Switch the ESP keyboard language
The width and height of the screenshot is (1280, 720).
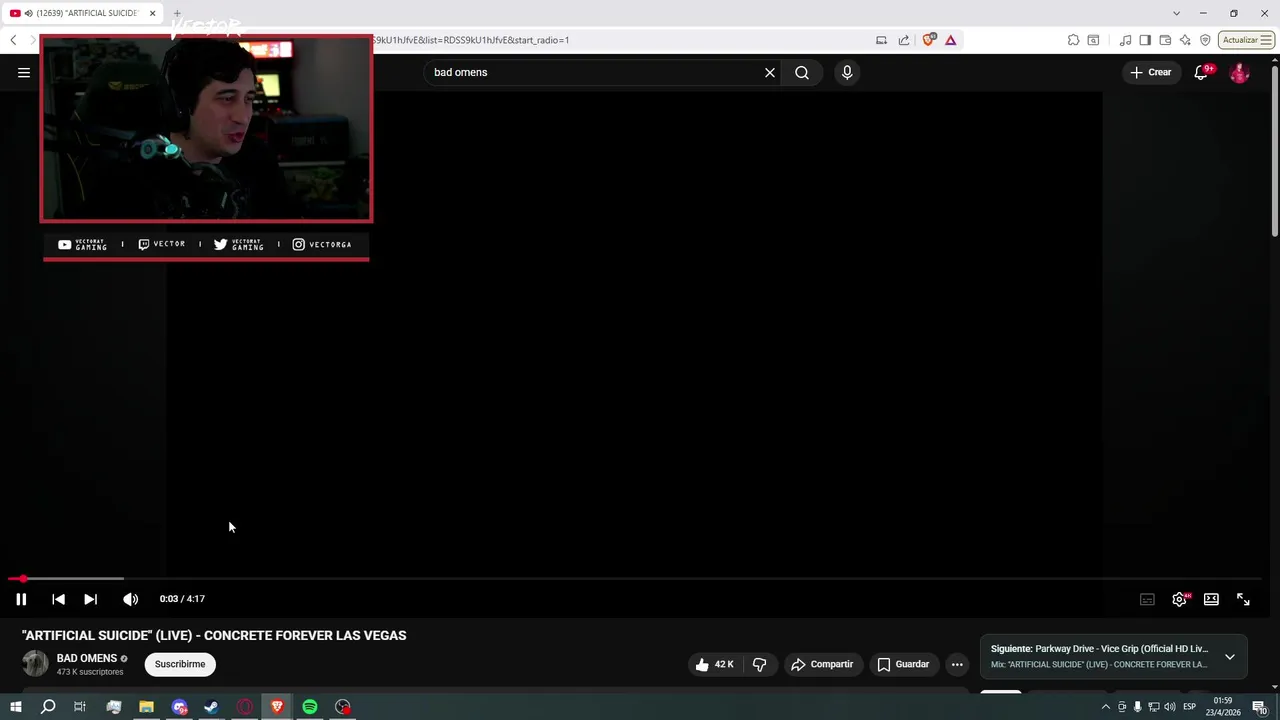[x=1190, y=707]
